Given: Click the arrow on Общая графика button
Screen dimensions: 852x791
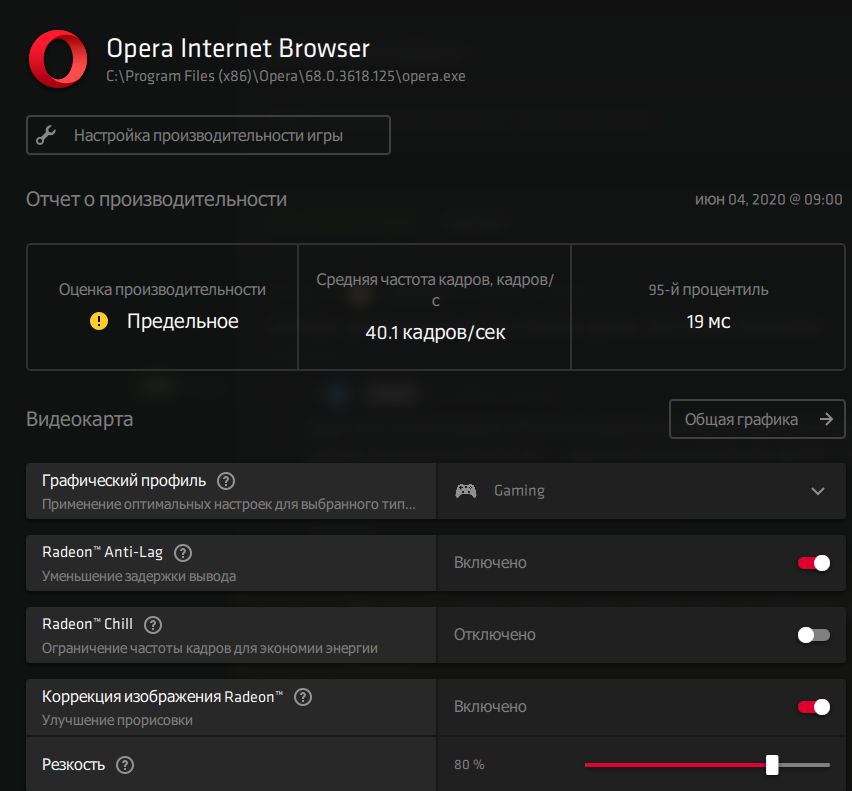Looking at the screenshot, I should click(825, 419).
